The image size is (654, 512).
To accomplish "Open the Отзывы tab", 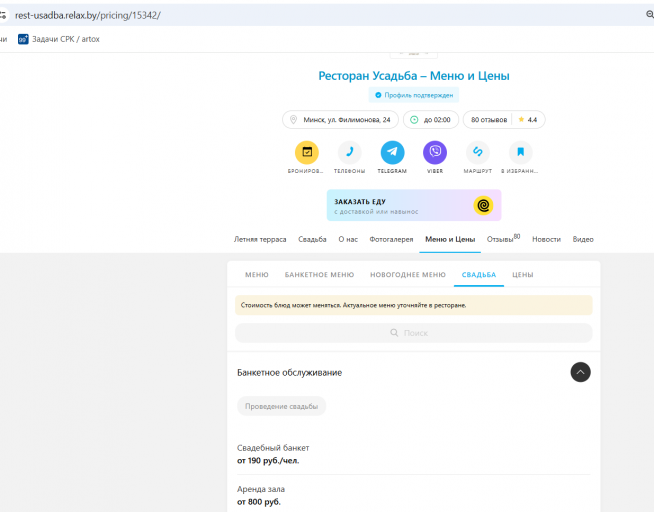I will coord(503,239).
